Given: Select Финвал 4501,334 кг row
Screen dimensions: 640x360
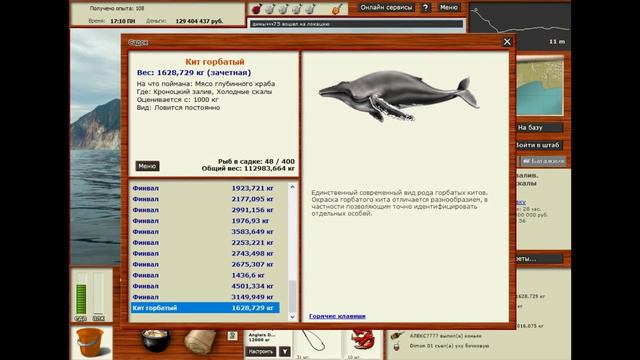Looking at the screenshot, I should point(205,286).
